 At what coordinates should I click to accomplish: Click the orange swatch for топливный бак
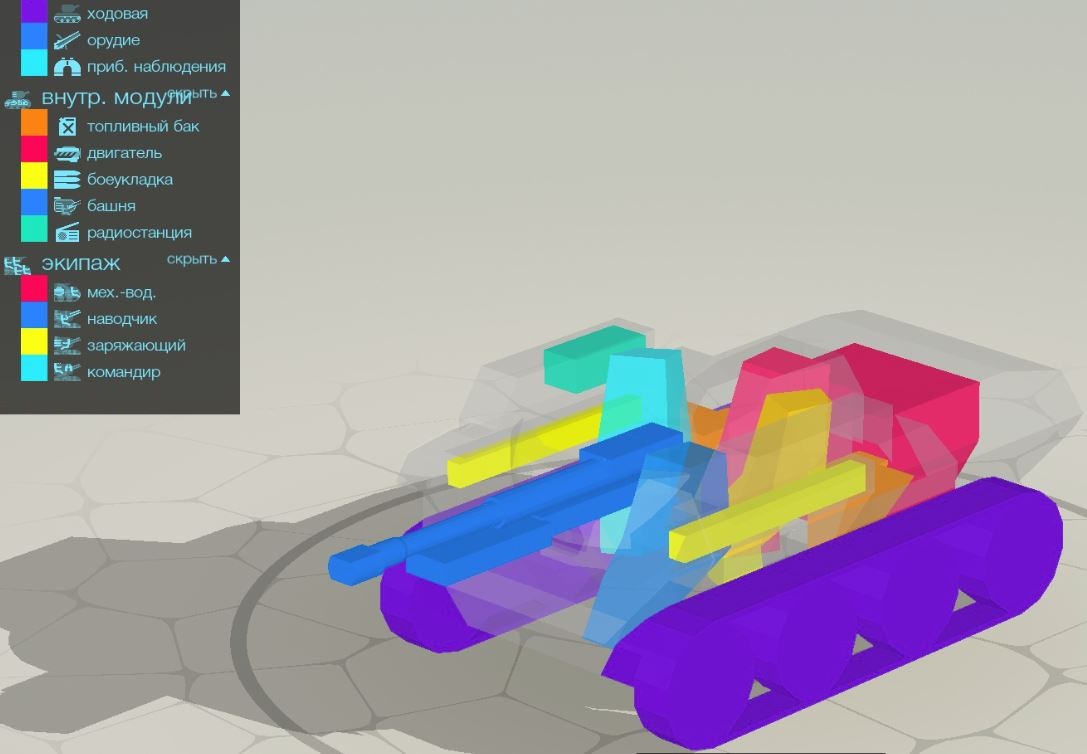click(34, 123)
